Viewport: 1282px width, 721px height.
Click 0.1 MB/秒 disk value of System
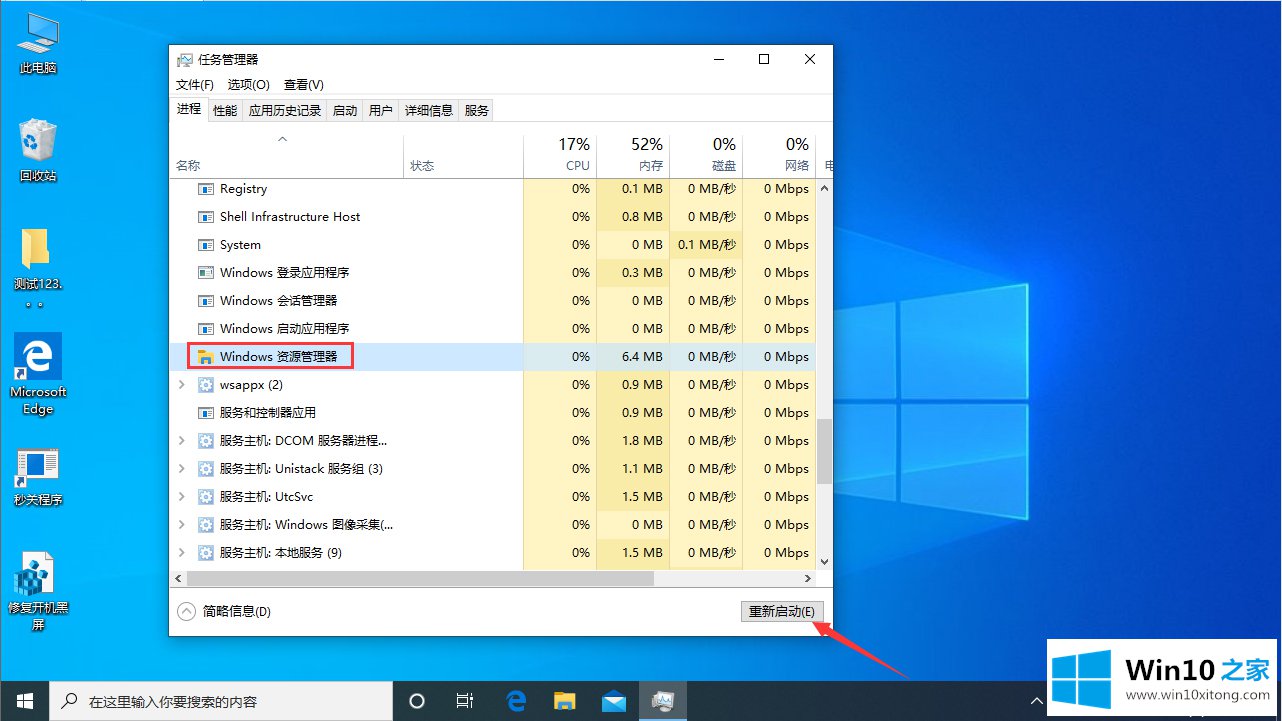pos(706,245)
